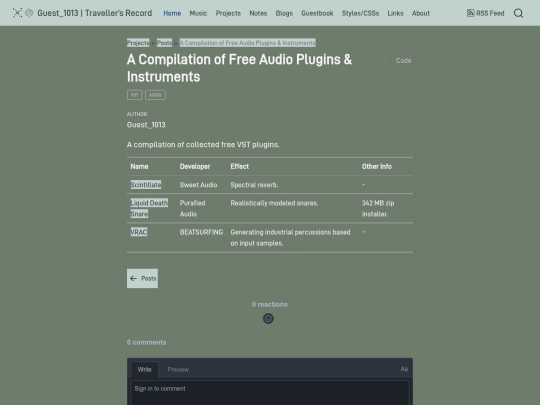Open the Styles/CSSs nav item
Image resolution: width=540 pixels, height=405 pixels.
click(360, 13)
